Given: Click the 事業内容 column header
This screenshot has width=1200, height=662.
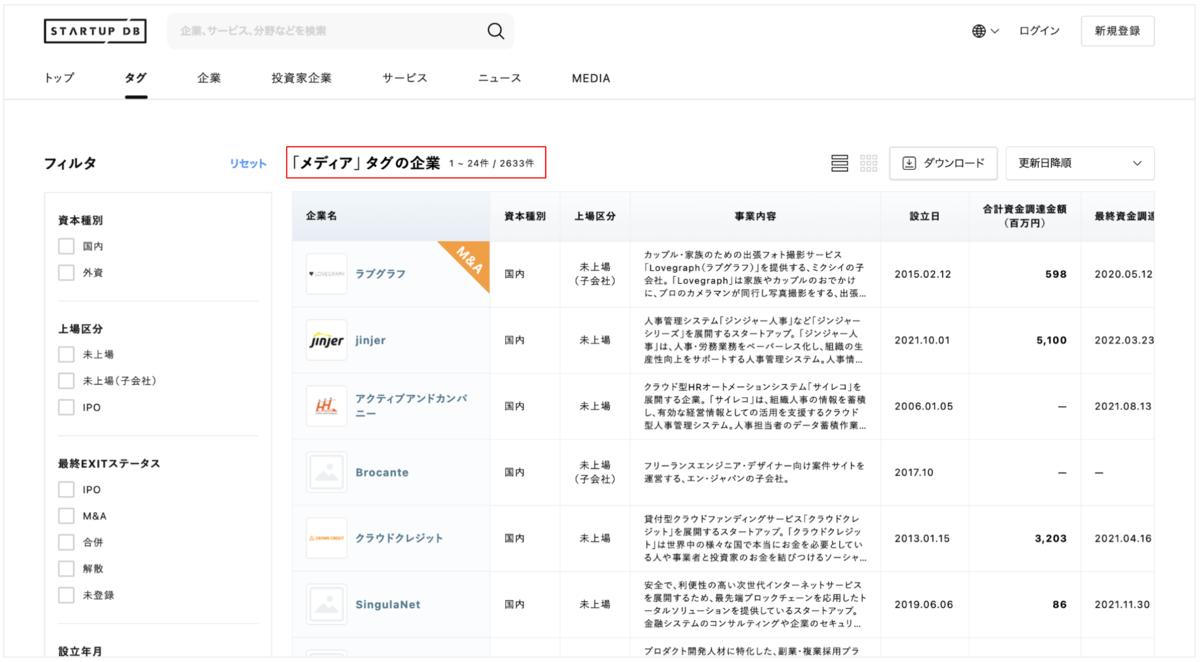Looking at the screenshot, I should [755, 216].
